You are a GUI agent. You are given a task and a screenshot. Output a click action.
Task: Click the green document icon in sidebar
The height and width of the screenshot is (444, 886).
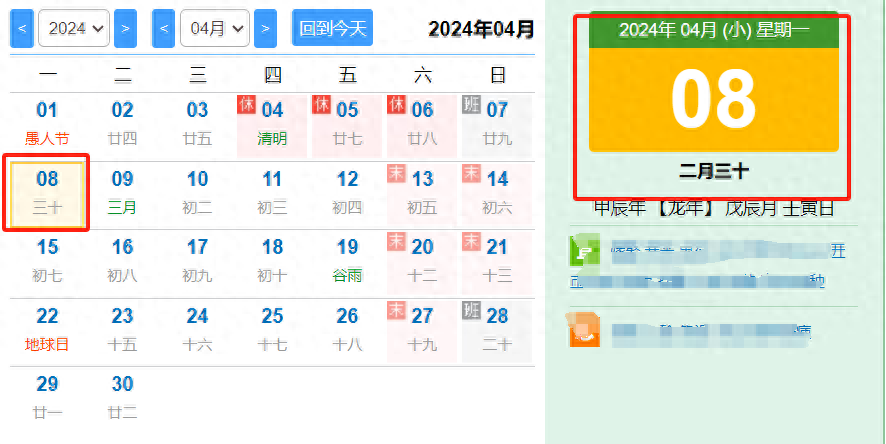pos(584,250)
